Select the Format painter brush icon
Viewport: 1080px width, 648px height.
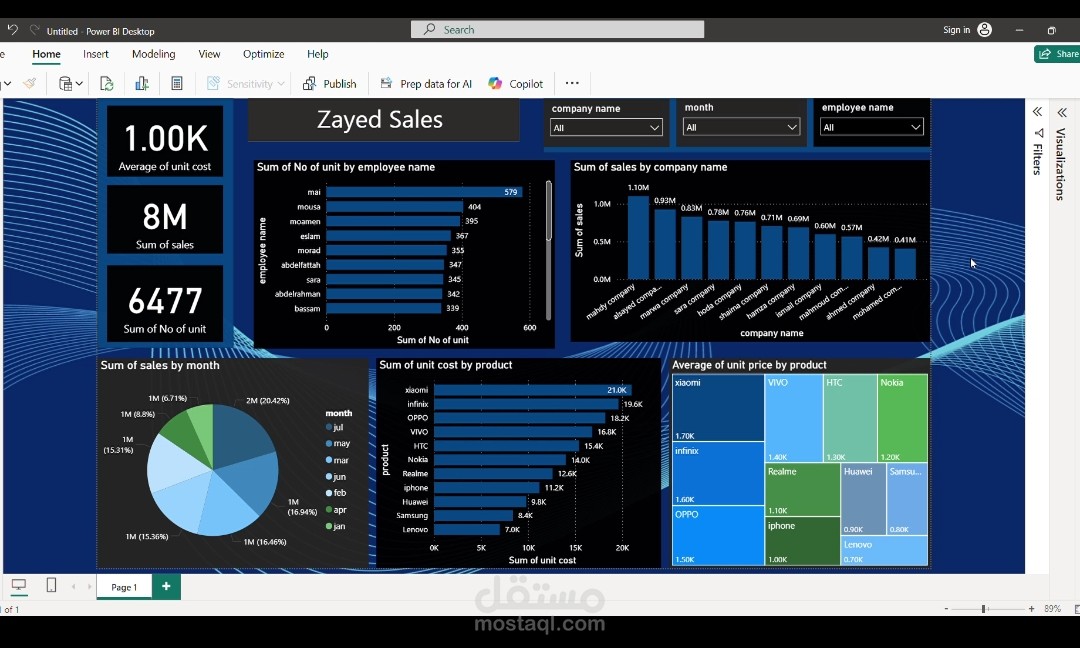[30, 83]
